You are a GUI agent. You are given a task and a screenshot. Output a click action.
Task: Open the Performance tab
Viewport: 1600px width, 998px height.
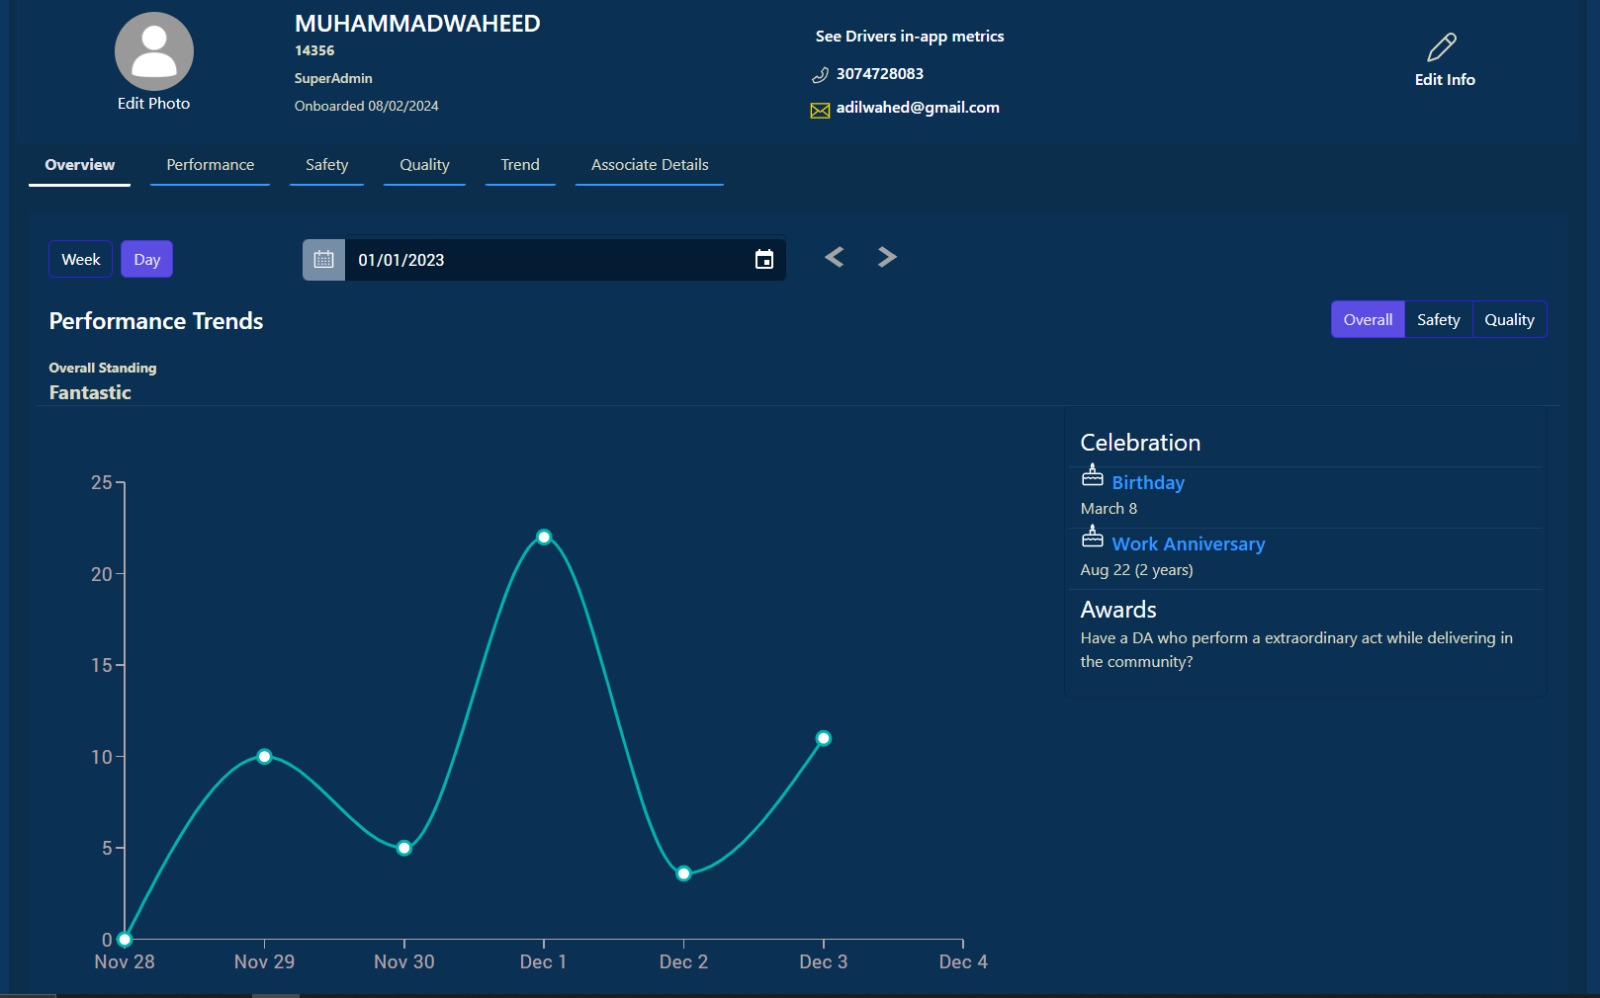210,165
